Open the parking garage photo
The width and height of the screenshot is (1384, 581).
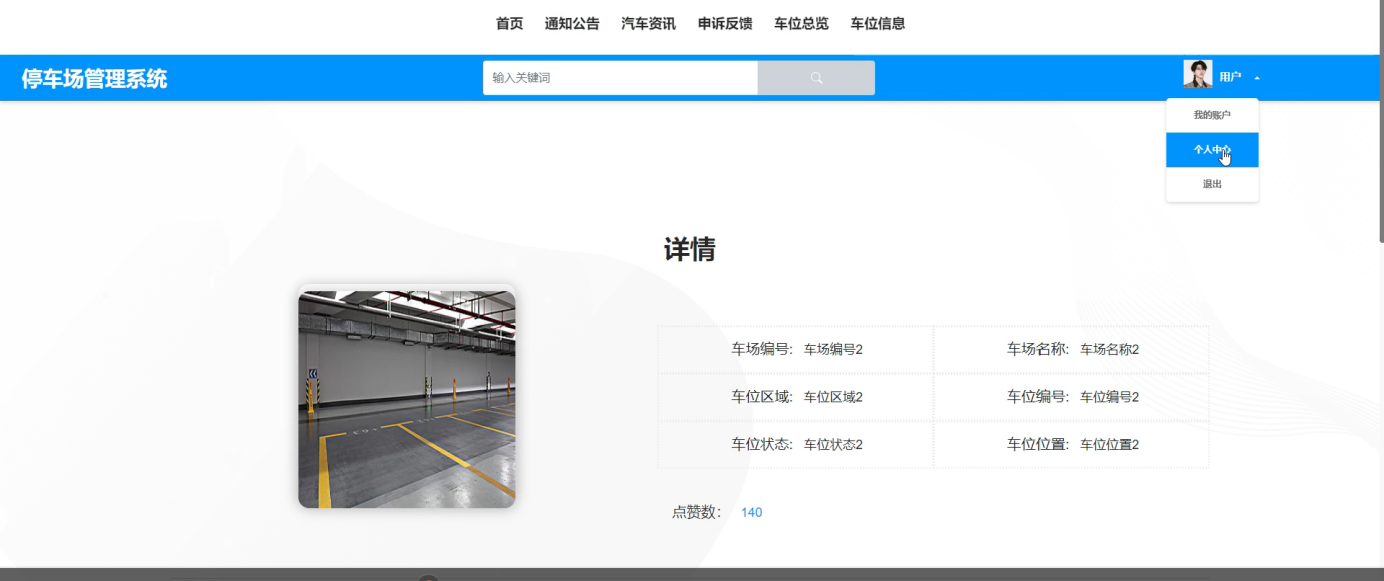pos(407,399)
